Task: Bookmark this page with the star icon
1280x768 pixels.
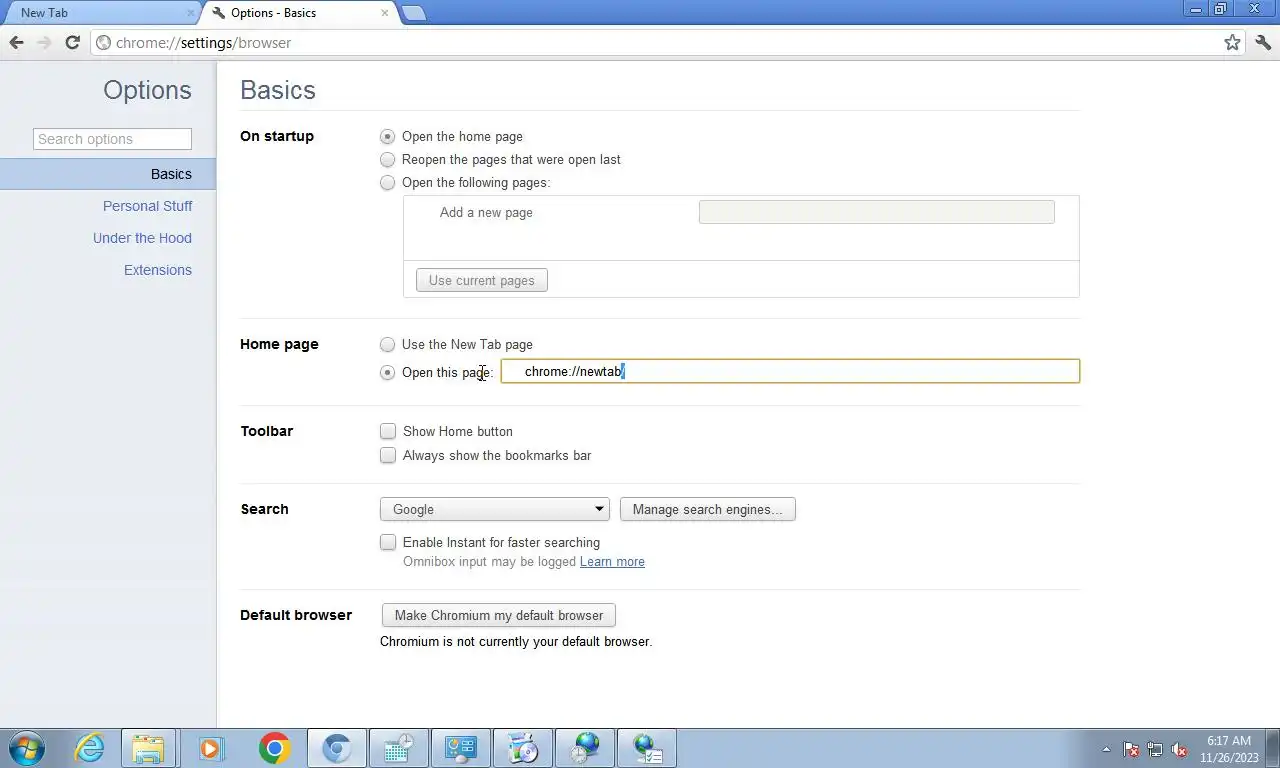Action: coord(1232,43)
